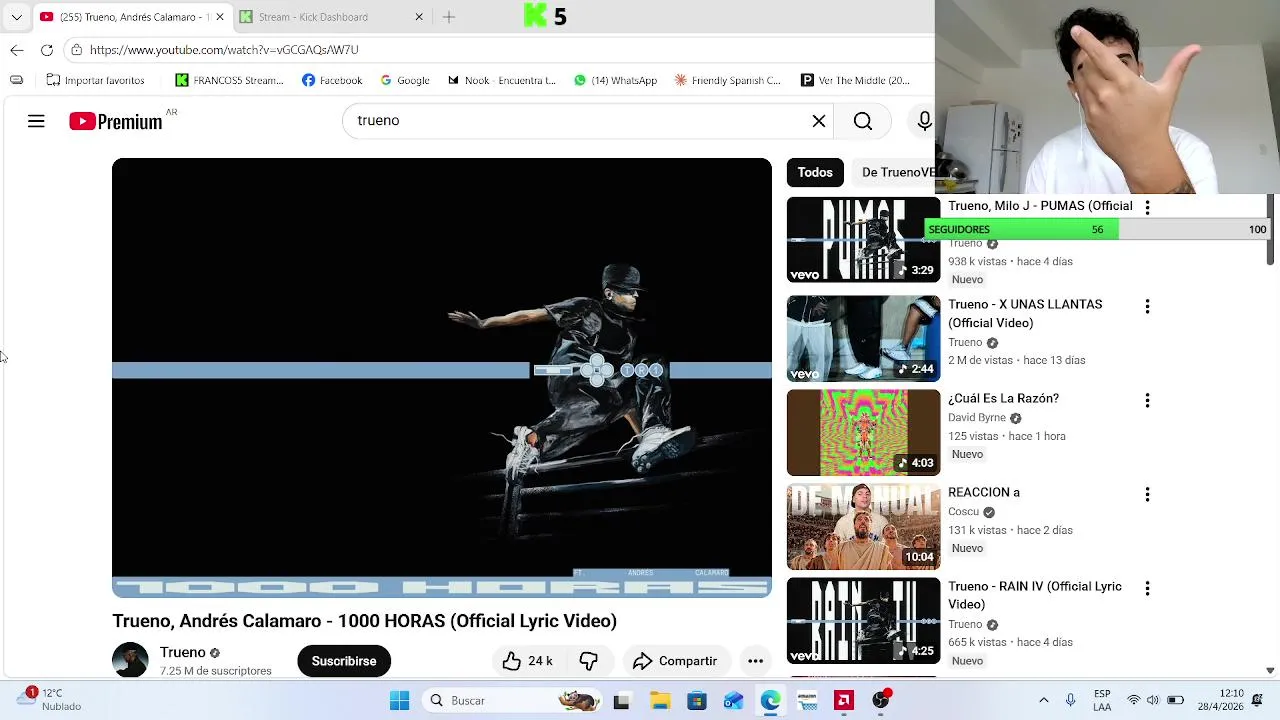Open Amazon app from taskbar

(807, 701)
